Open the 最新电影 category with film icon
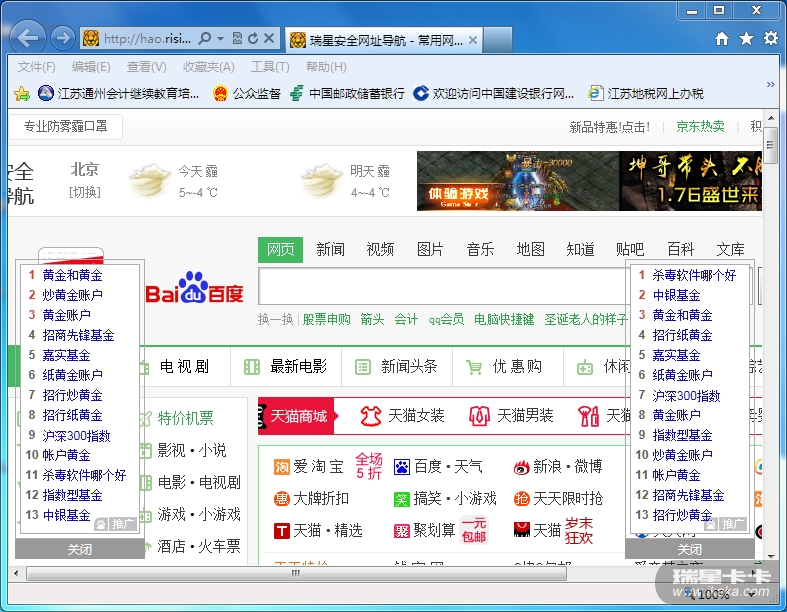This screenshot has width=787, height=612. pyautogui.click(x=286, y=367)
